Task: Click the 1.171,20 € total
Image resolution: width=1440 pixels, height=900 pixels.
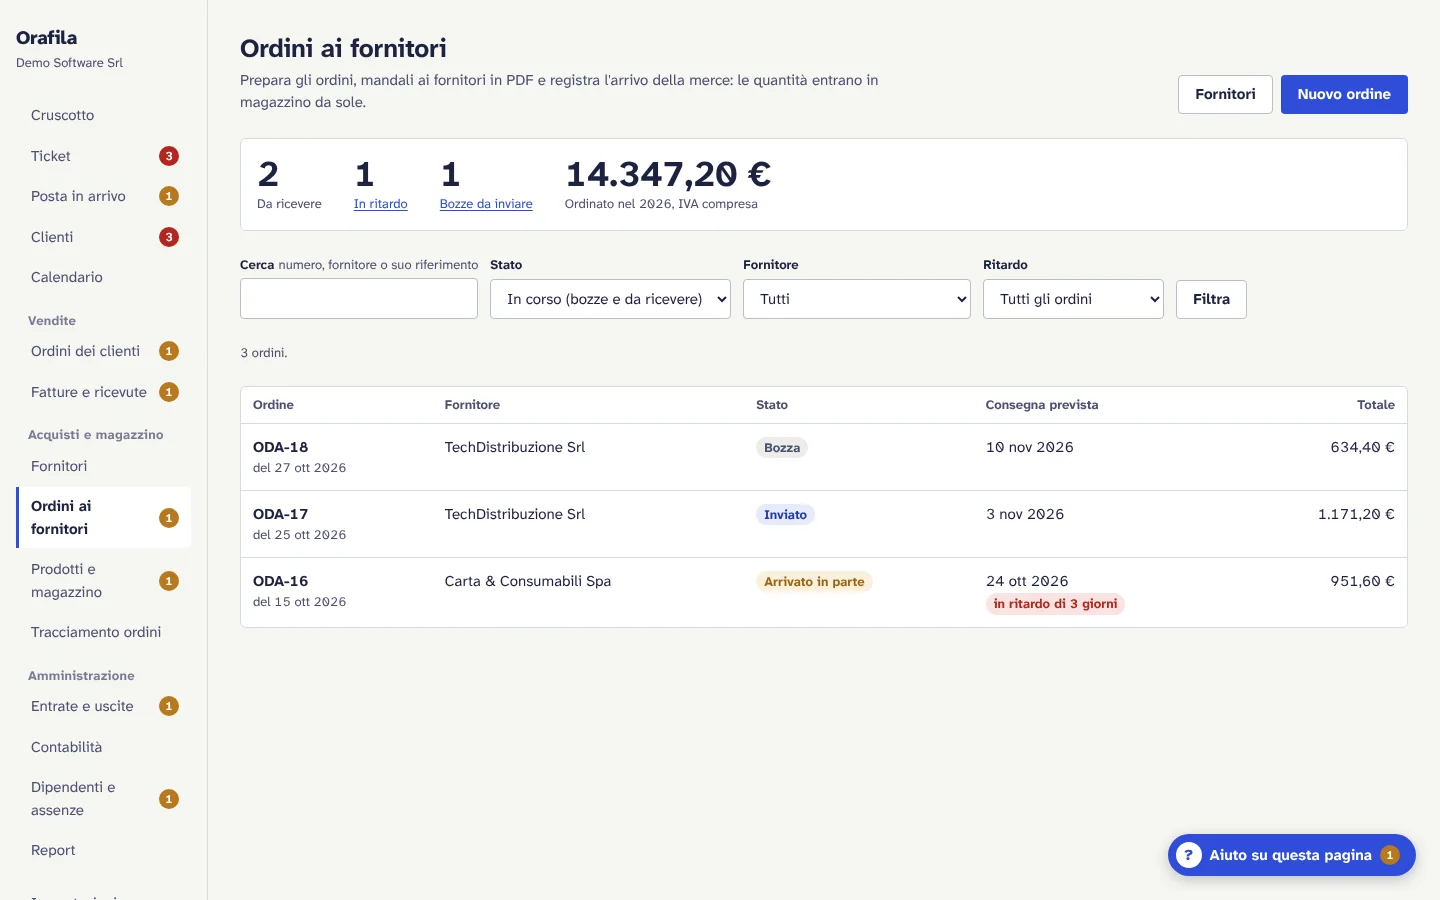Action: 1356,514
